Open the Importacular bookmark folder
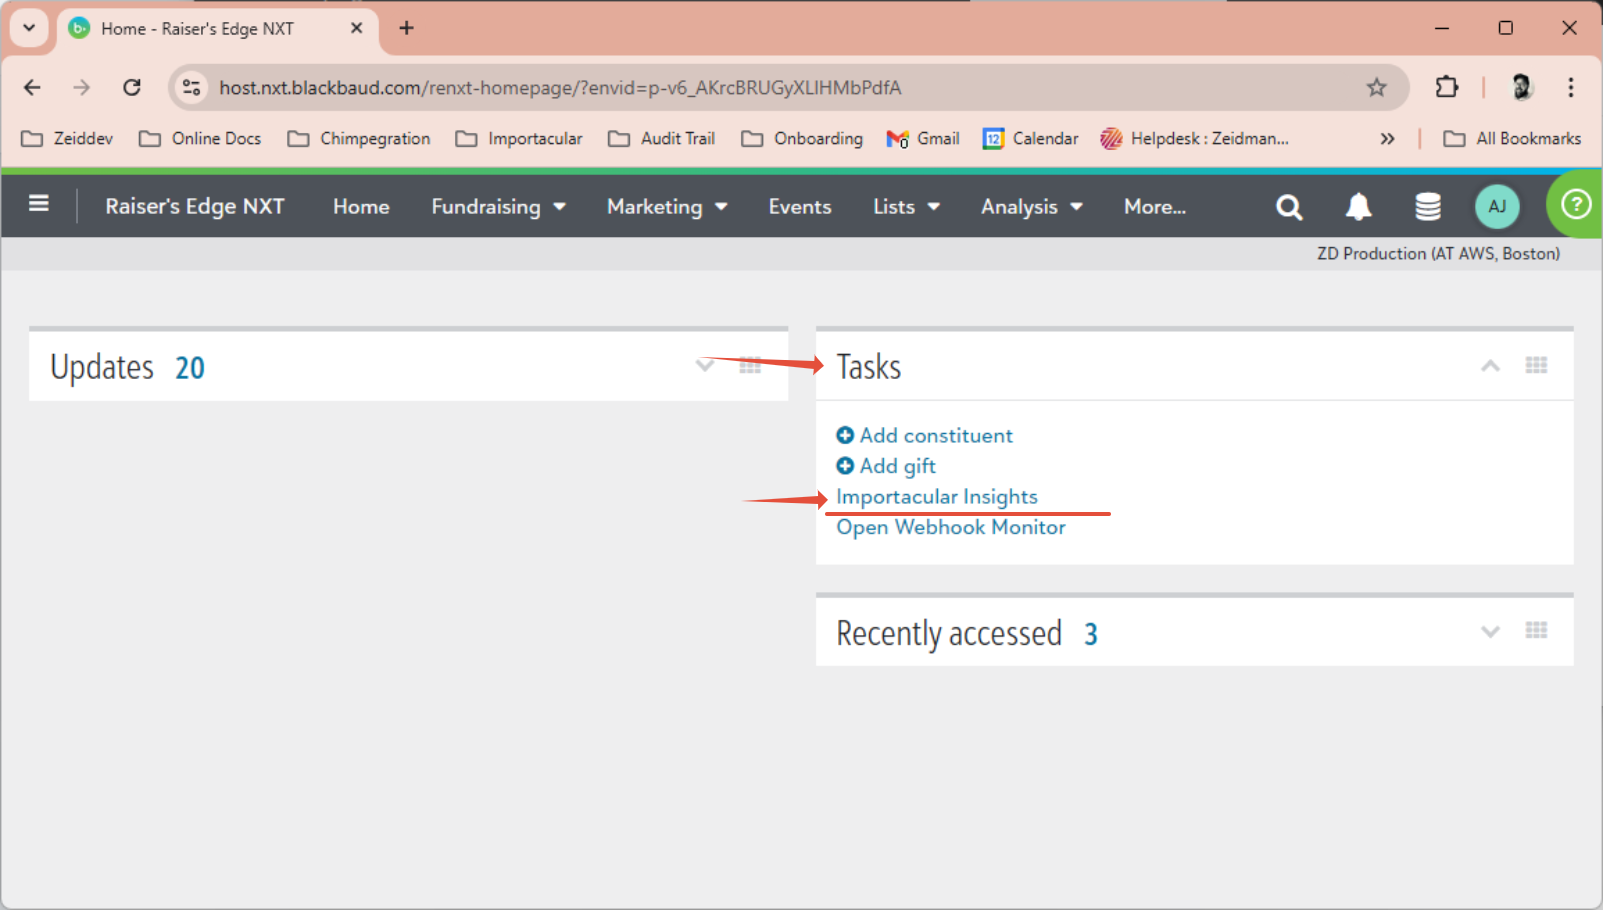Screen dimensions: 1603x910 [x=519, y=139]
